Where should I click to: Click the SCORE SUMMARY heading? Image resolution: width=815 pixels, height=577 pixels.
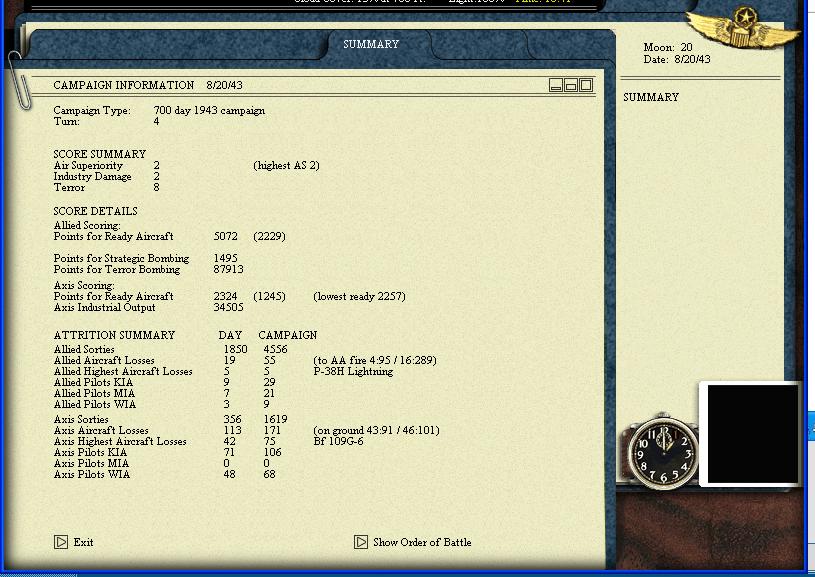100,154
